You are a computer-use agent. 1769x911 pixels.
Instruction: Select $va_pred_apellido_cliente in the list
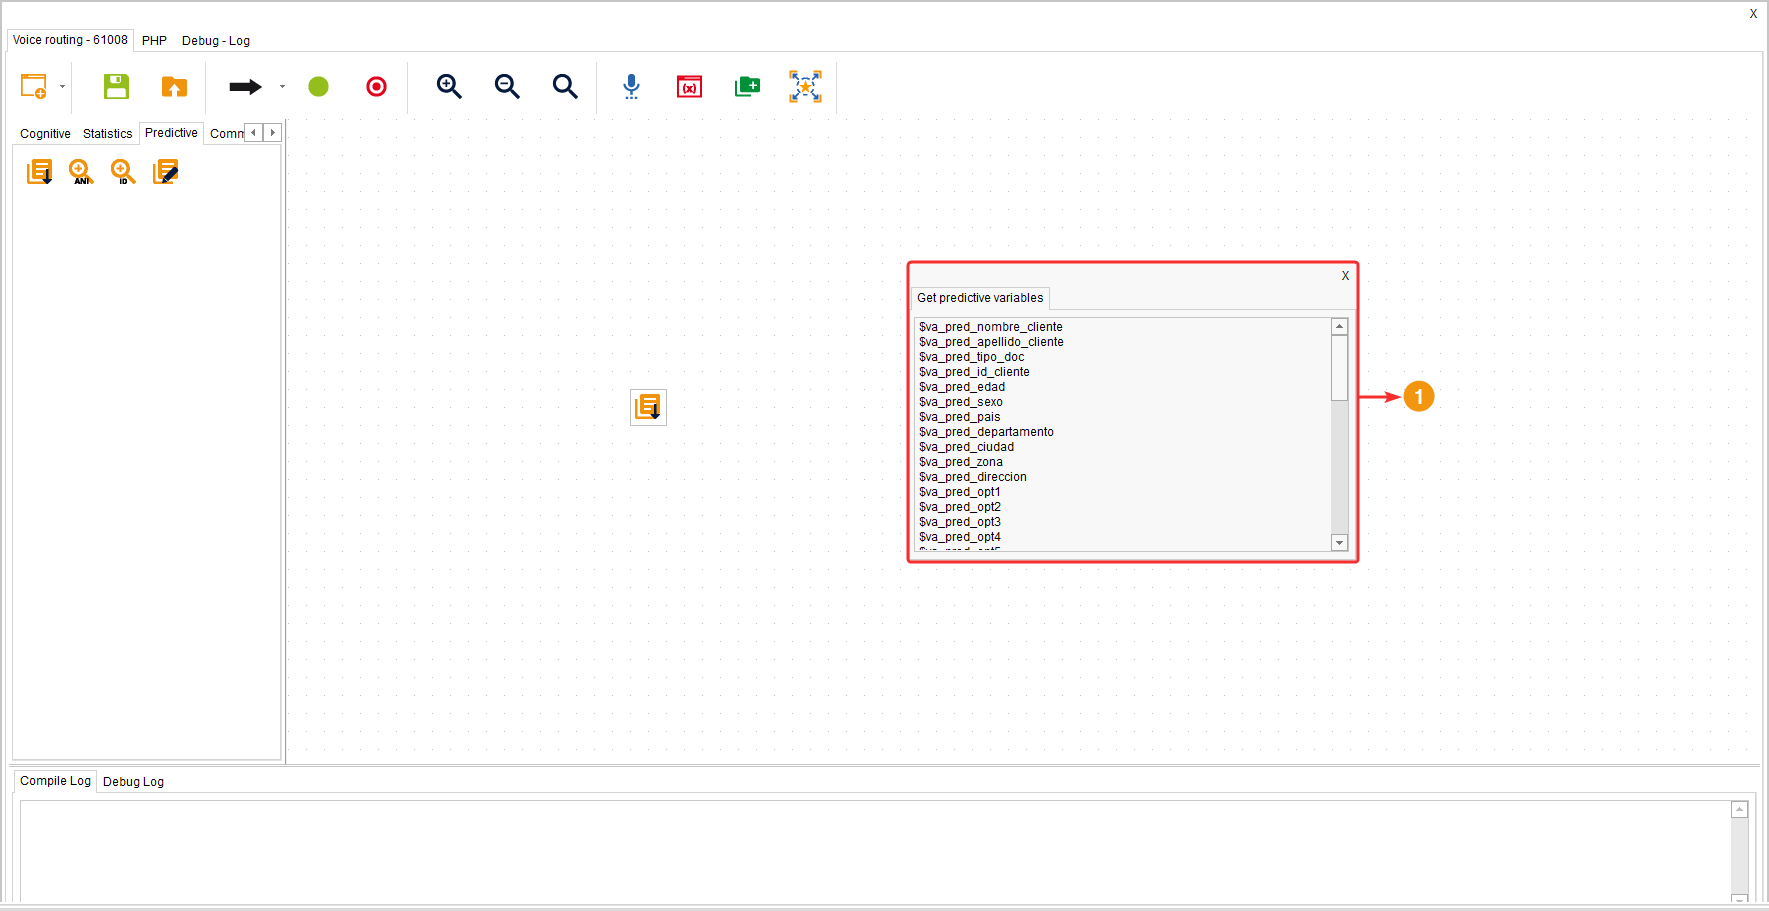click(x=991, y=342)
